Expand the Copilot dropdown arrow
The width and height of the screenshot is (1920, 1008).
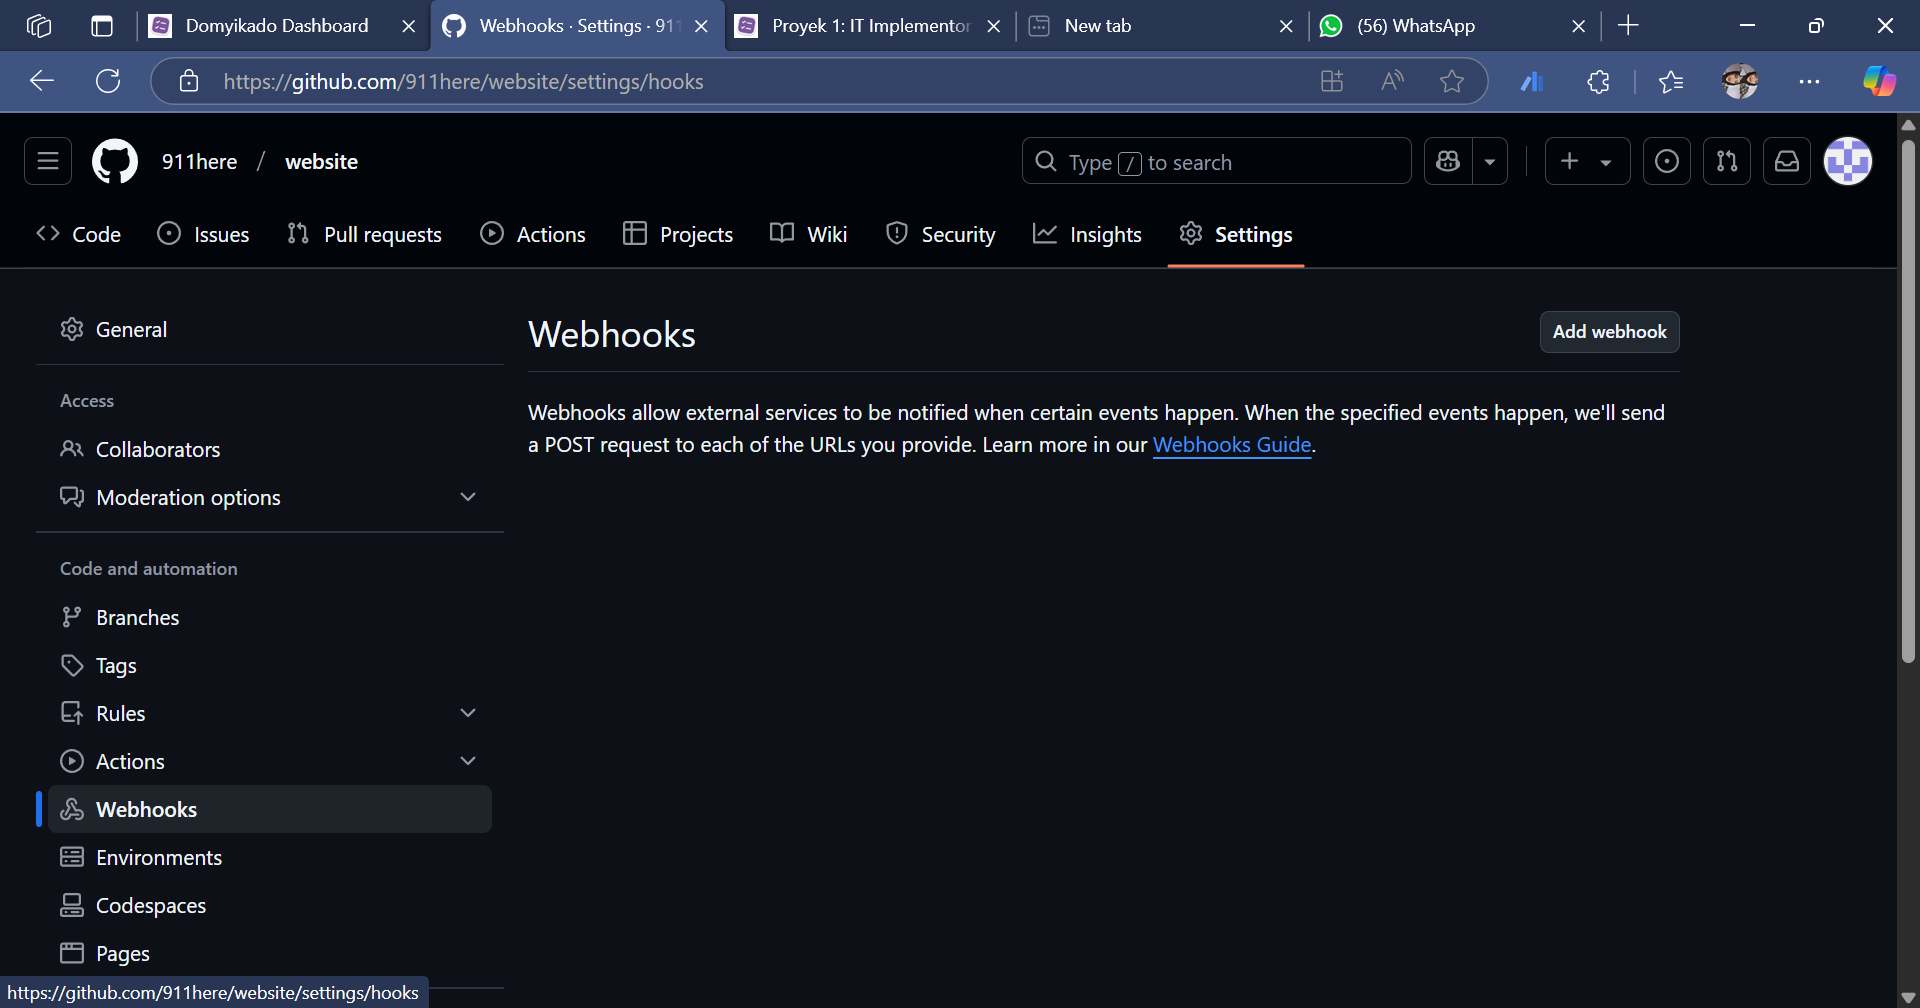point(1490,161)
